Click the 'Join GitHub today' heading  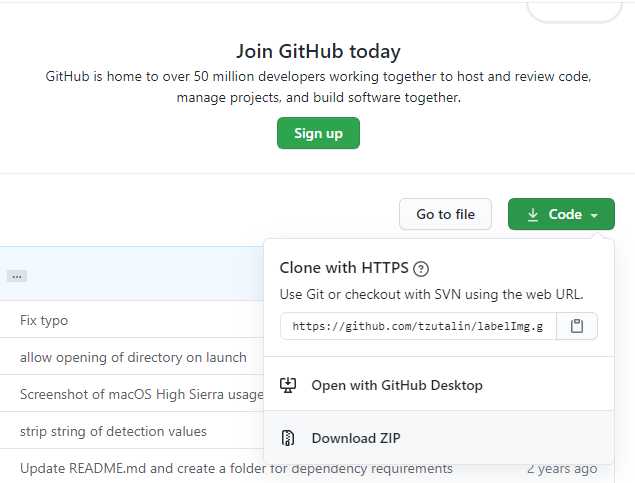[x=318, y=51]
